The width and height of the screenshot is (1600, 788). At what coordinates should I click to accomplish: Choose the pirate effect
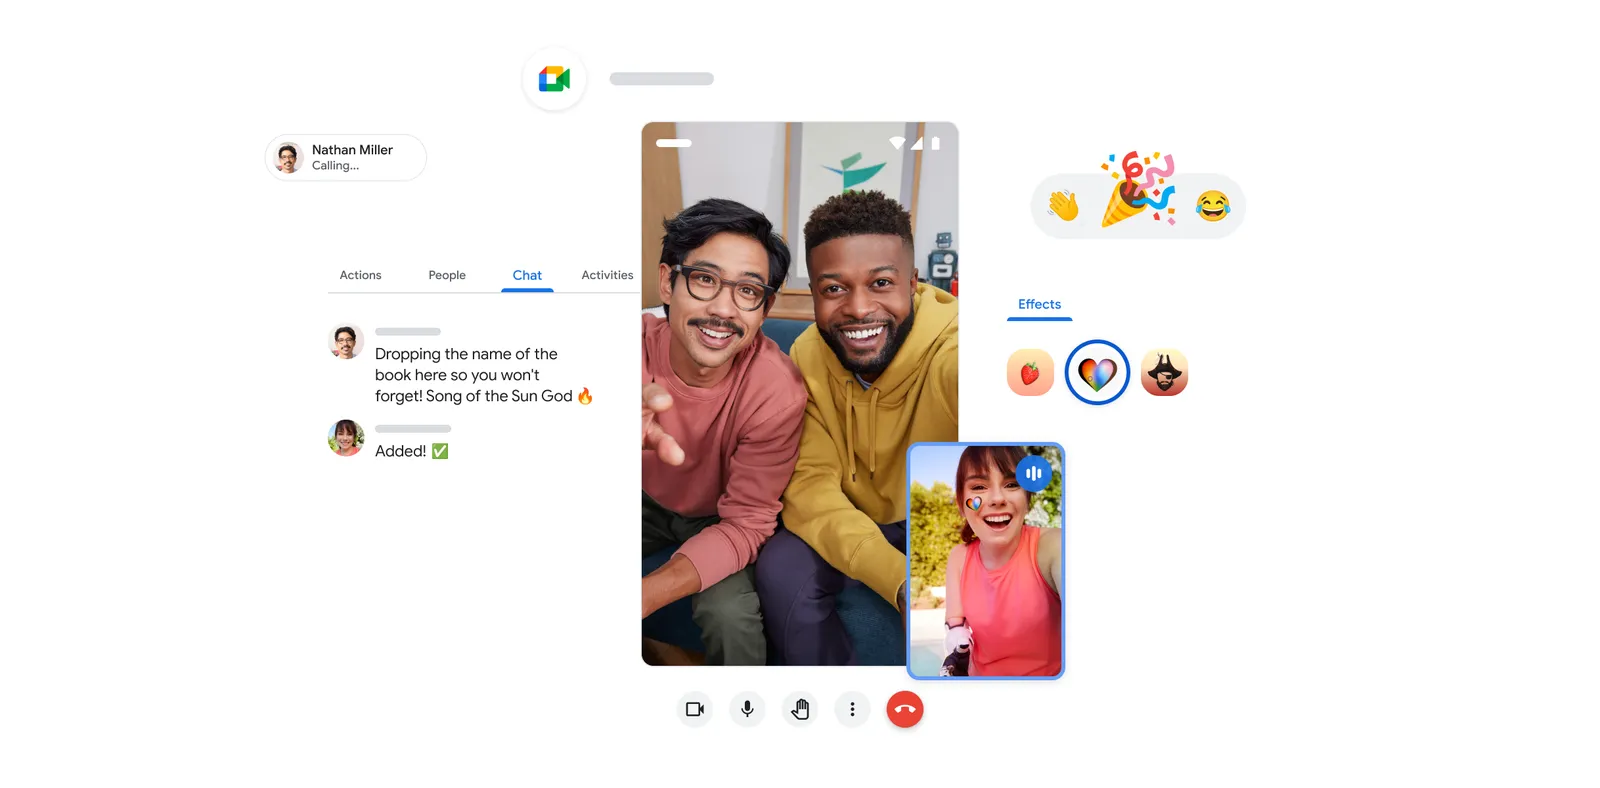point(1164,373)
